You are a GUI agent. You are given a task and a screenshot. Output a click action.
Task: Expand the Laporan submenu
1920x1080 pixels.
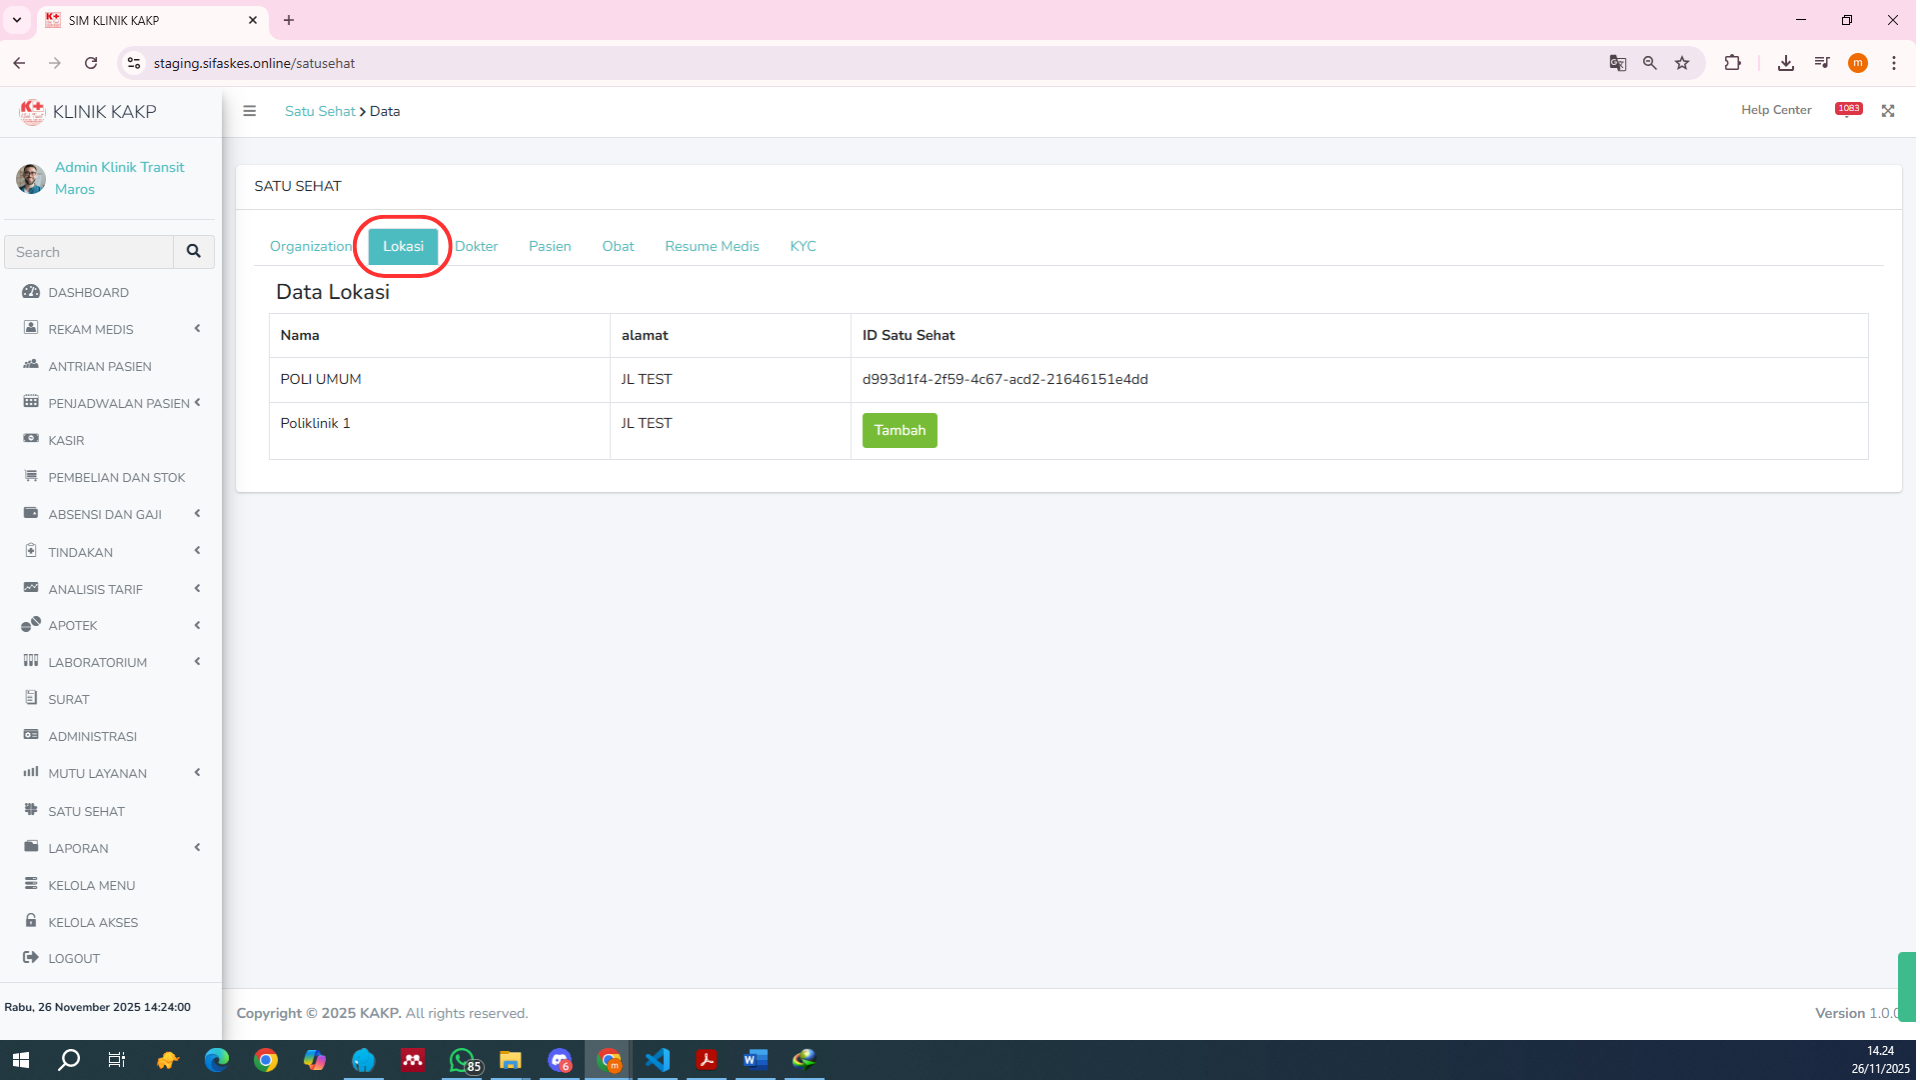pyautogui.click(x=78, y=848)
